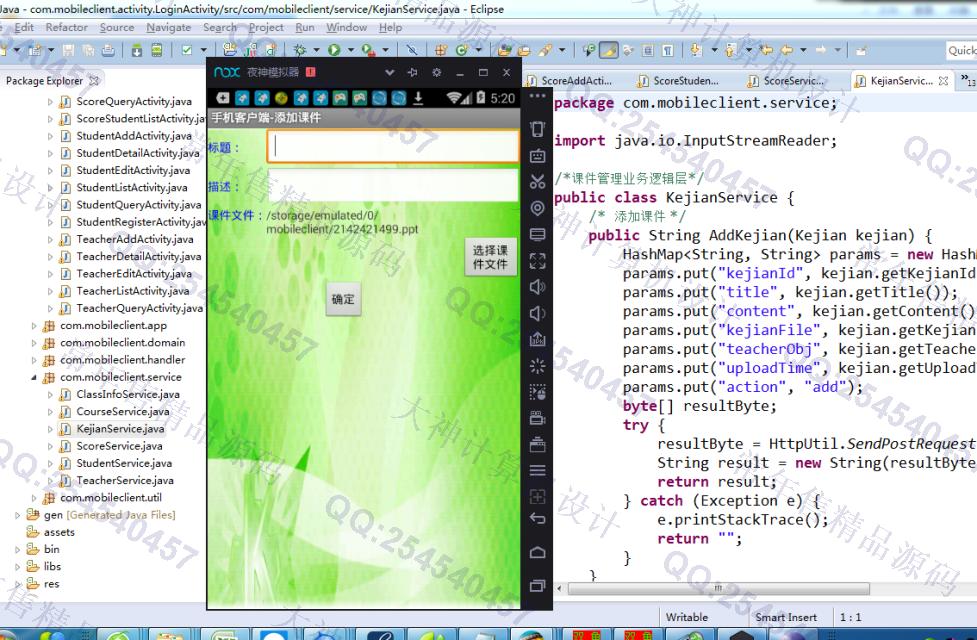Open the Edit menu
The width and height of the screenshot is (977, 640).
click(24, 27)
